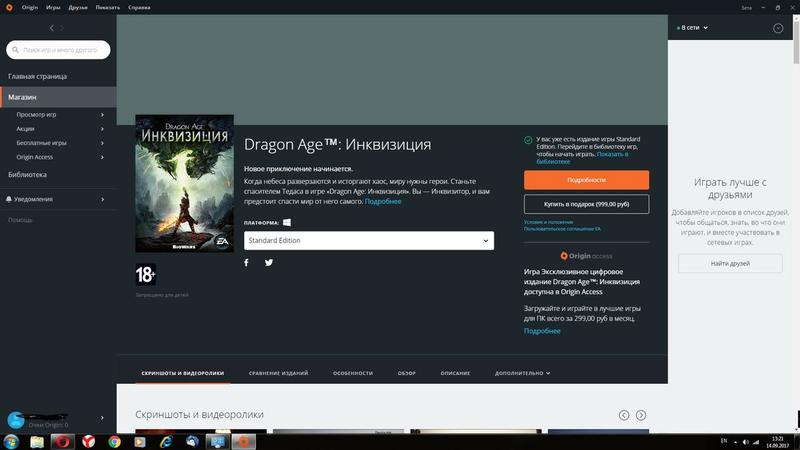The image size is (800, 450).
Task: Open the Показать menu
Action: pyautogui.click(x=108, y=7)
